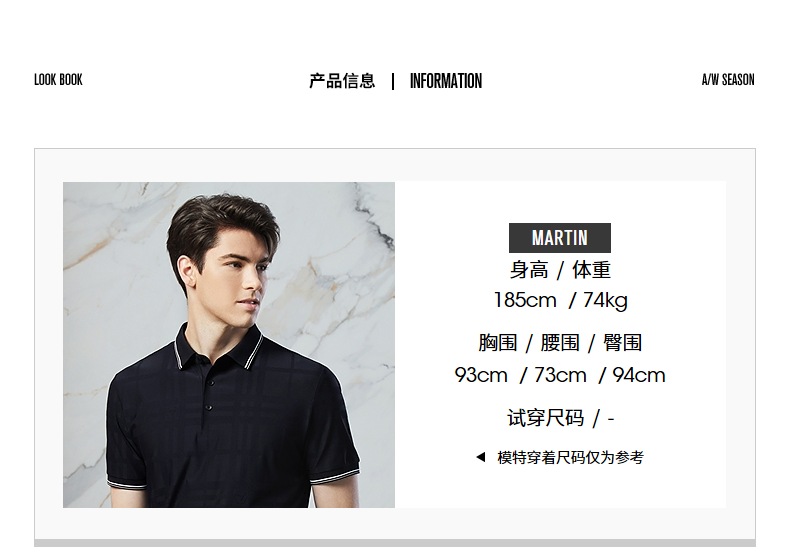Click the model photo in black polo
790x553 pixels.
(229, 344)
